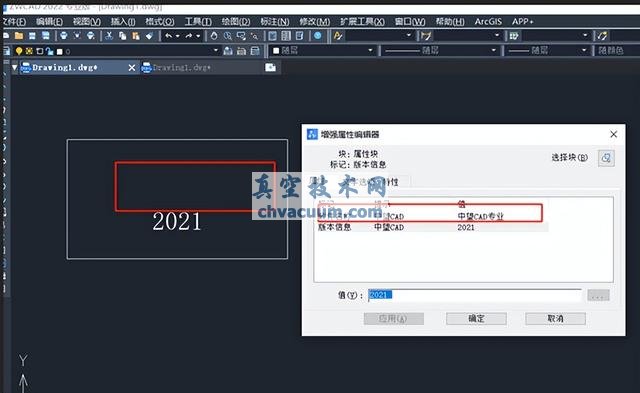Open a drawing using the folder icon
Screen dimensions: 640x393
tap(19, 36)
